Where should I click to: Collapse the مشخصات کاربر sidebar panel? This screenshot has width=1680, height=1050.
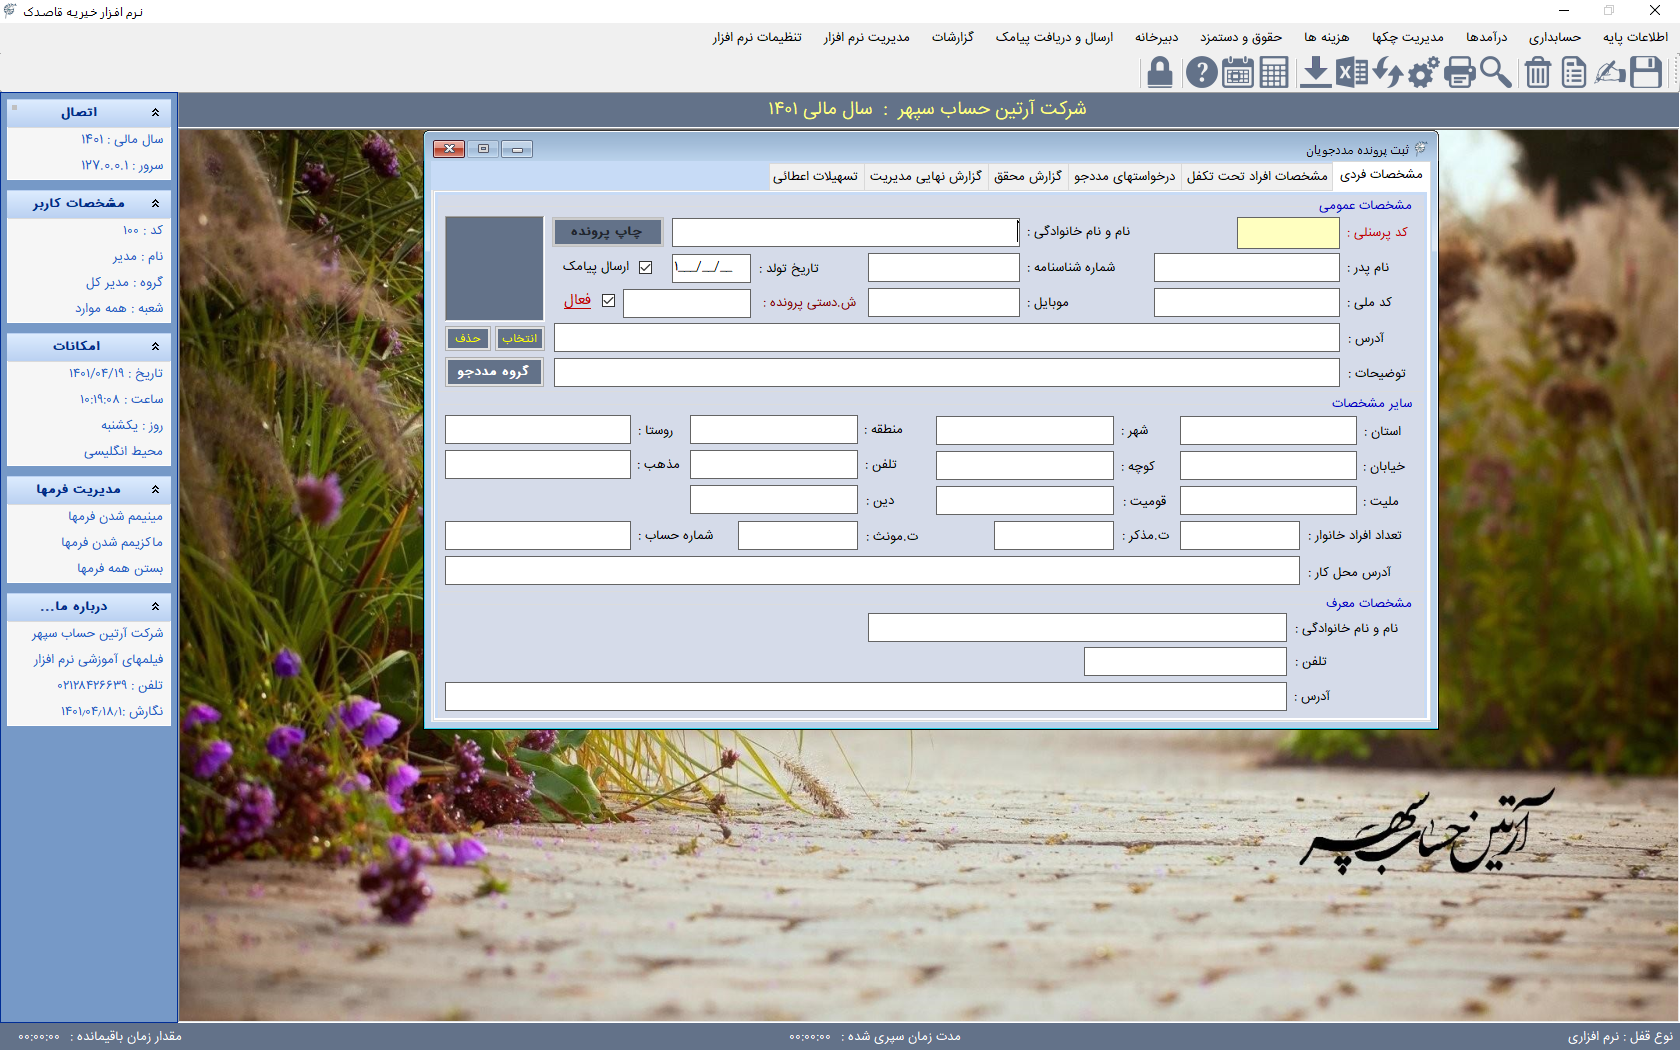click(x=155, y=203)
